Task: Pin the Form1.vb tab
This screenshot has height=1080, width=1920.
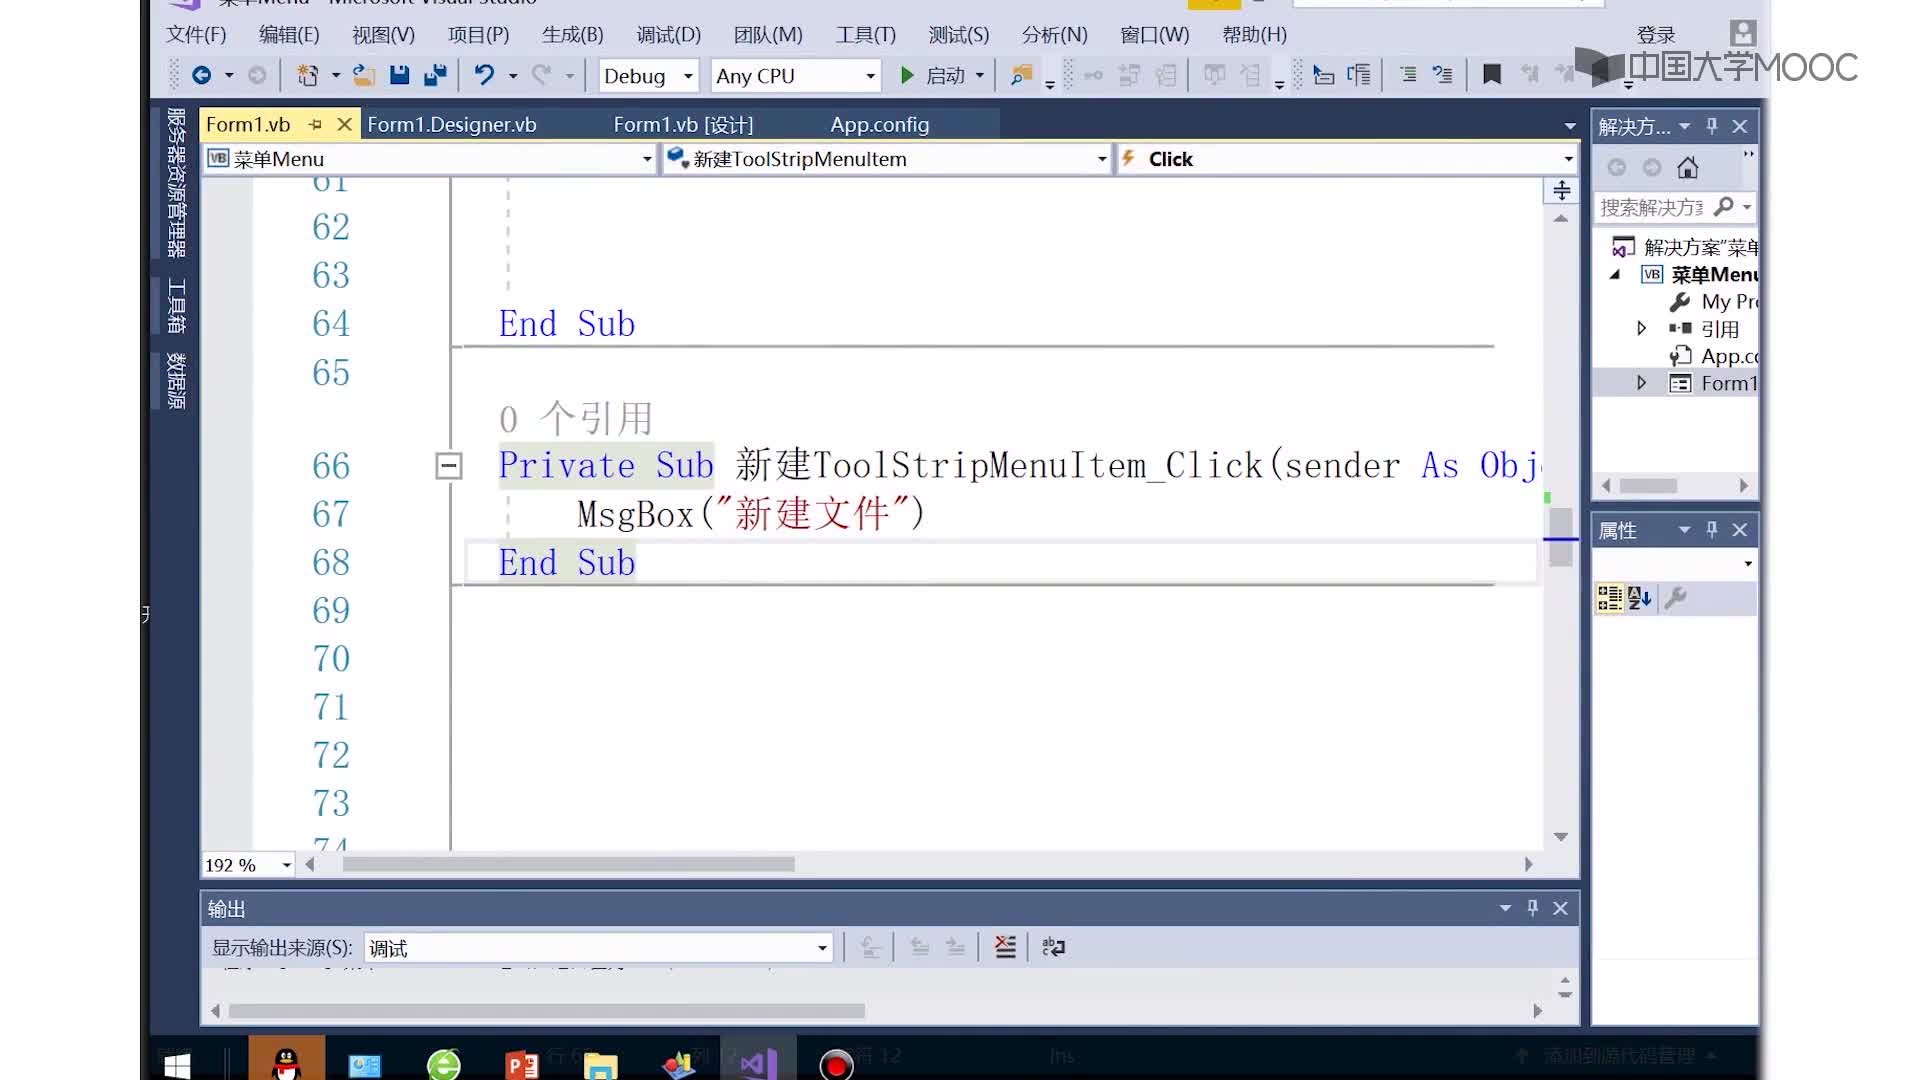Action: (315, 124)
